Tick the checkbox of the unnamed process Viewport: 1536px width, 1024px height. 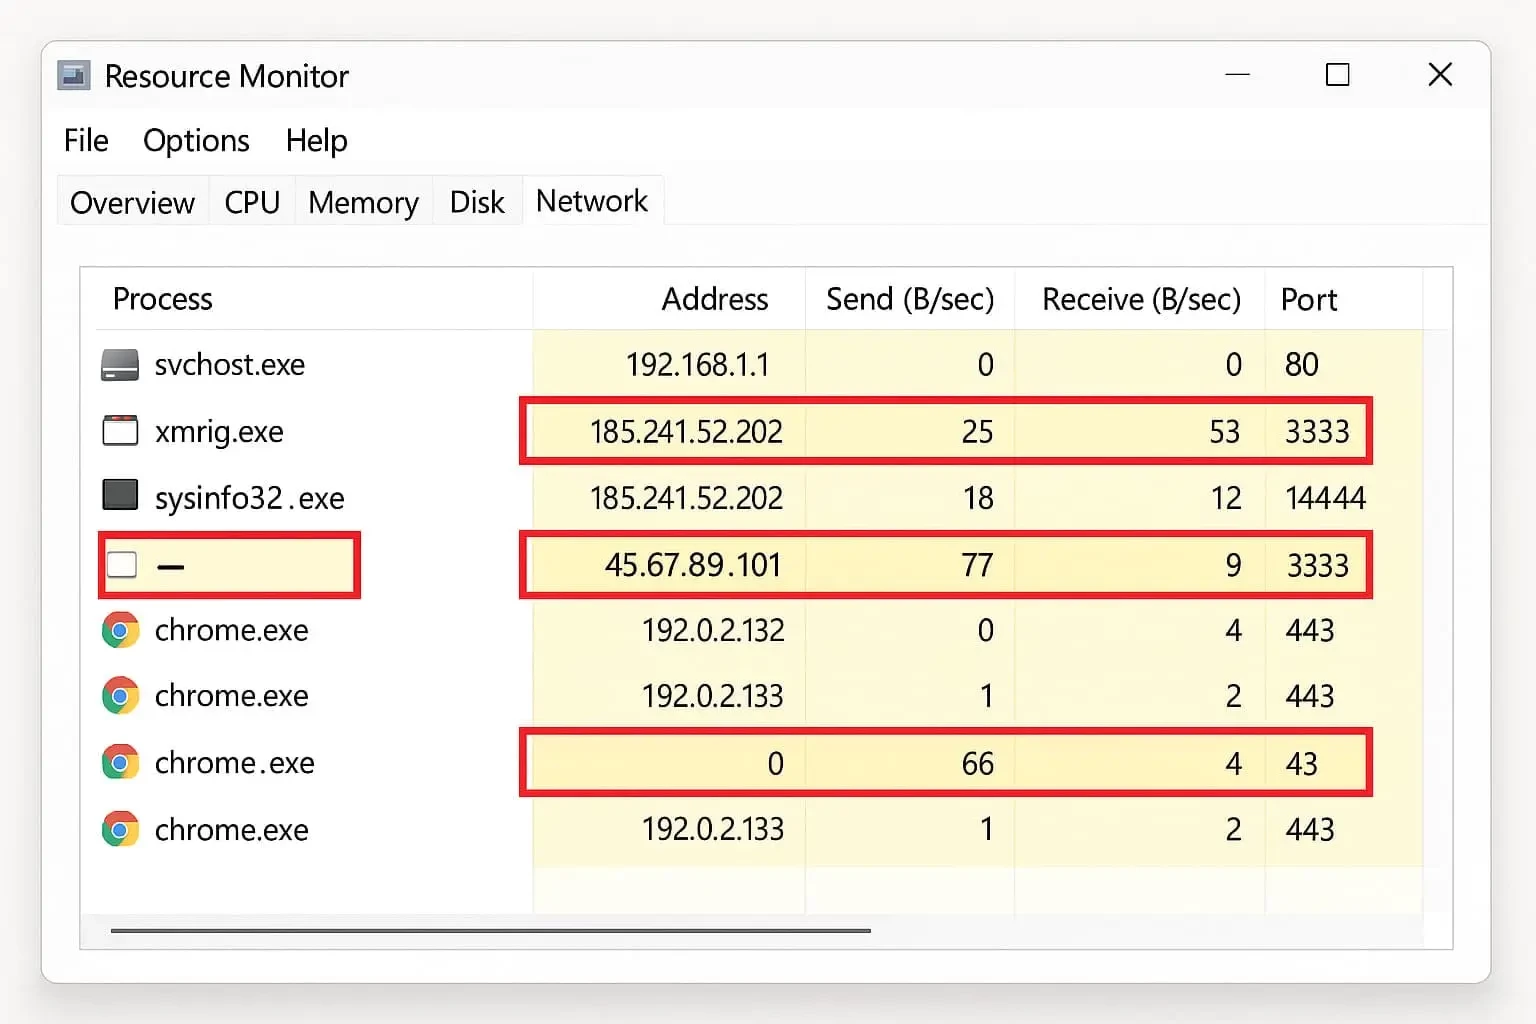point(122,565)
